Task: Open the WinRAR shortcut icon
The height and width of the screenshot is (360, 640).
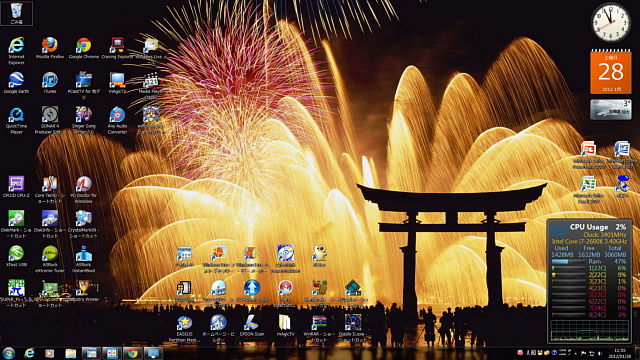Action: pyautogui.click(x=319, y=329)
